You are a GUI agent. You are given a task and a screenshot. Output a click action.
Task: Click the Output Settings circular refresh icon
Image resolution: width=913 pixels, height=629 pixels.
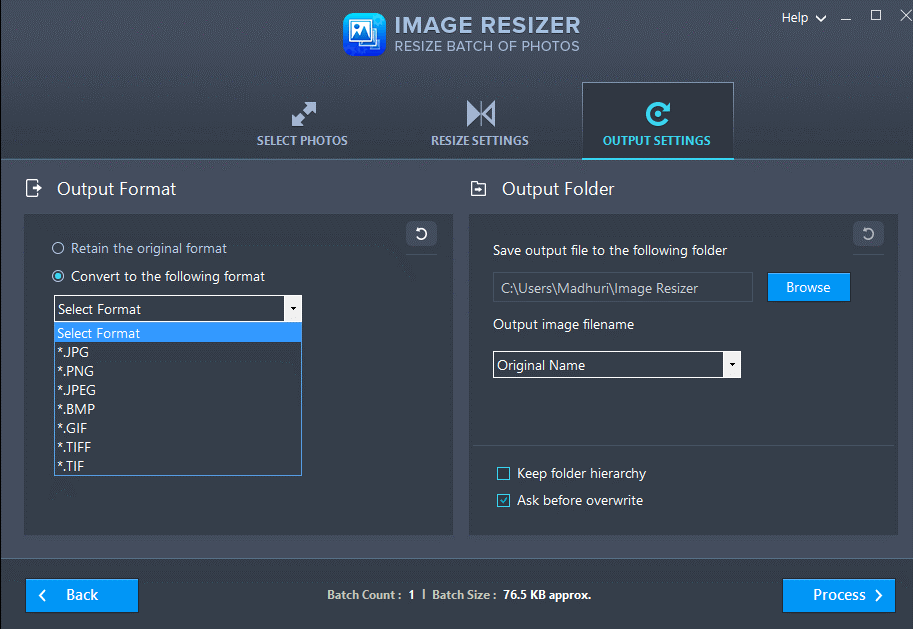tap(657, 112)
